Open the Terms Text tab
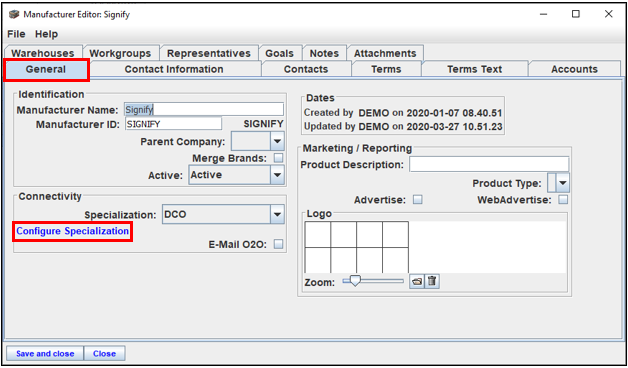Image resolution: width=628 pixels, height=368 pixels. pyautogui.click(x=475, y=69)
